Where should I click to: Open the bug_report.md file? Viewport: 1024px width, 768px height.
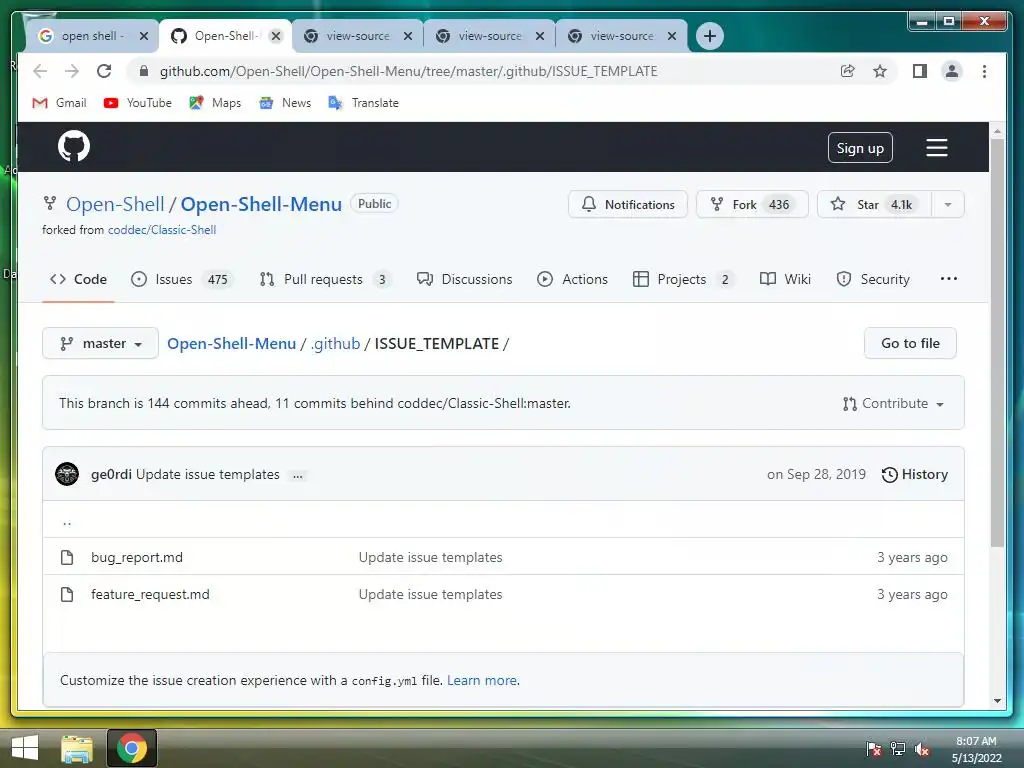(136, 557)
